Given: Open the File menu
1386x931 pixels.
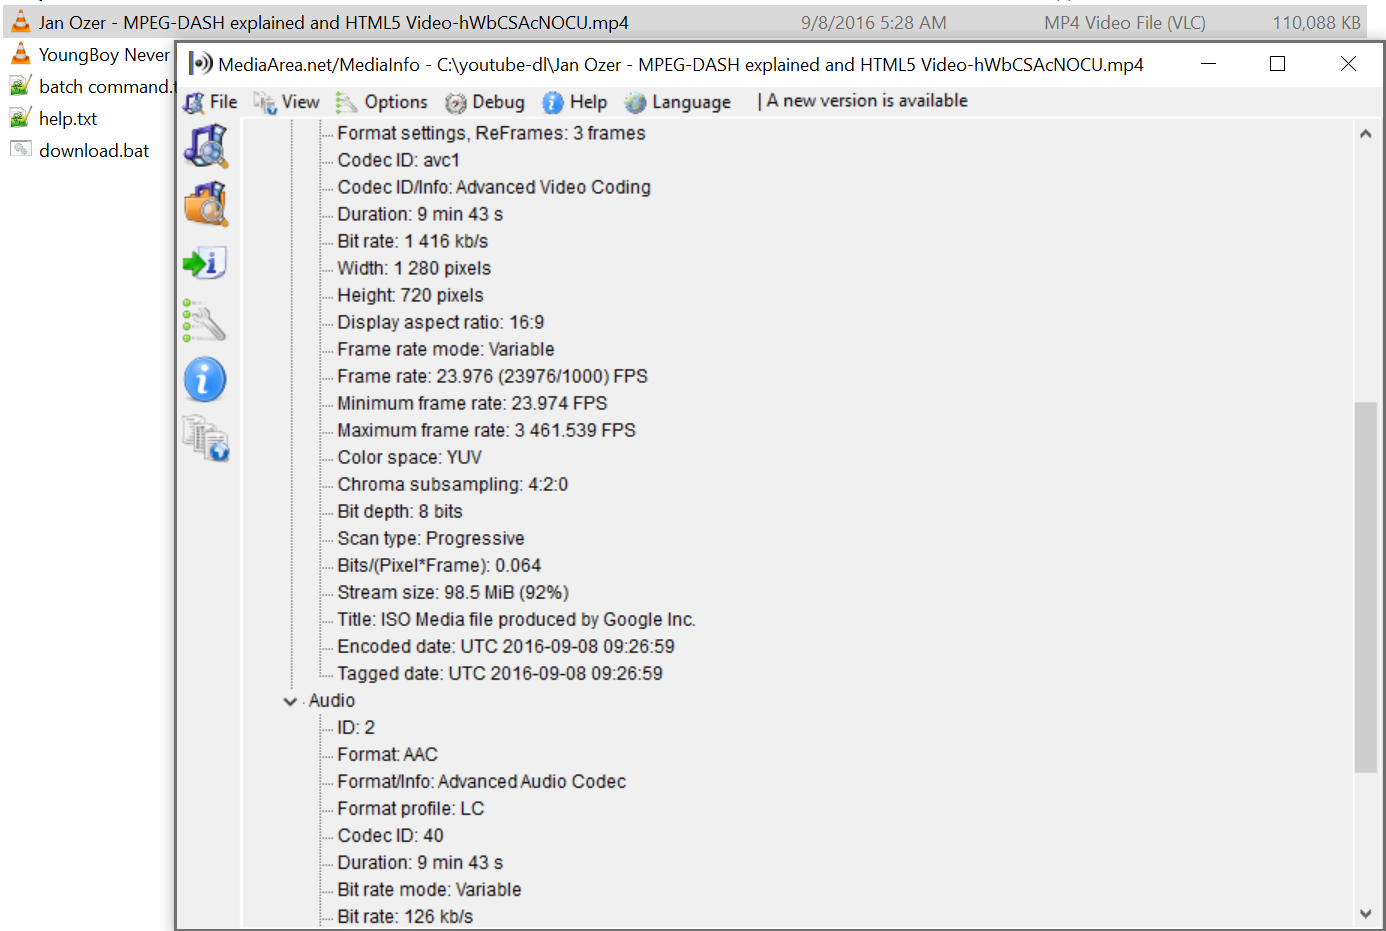Looking at the screenshot, I should click(211, 101).
